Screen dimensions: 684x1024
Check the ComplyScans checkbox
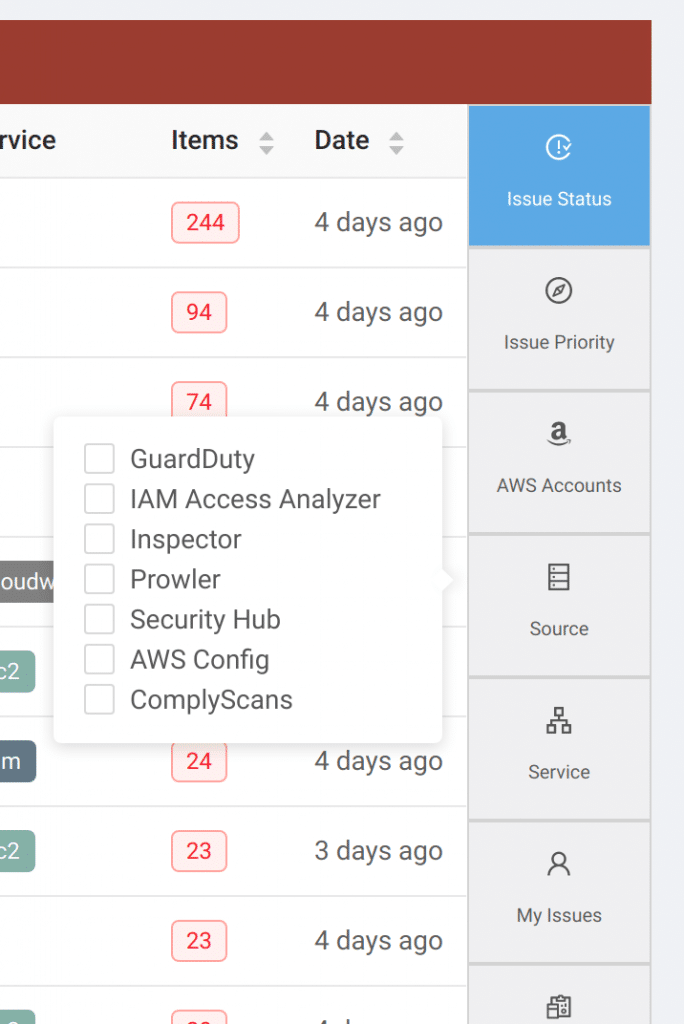(99, 699)
